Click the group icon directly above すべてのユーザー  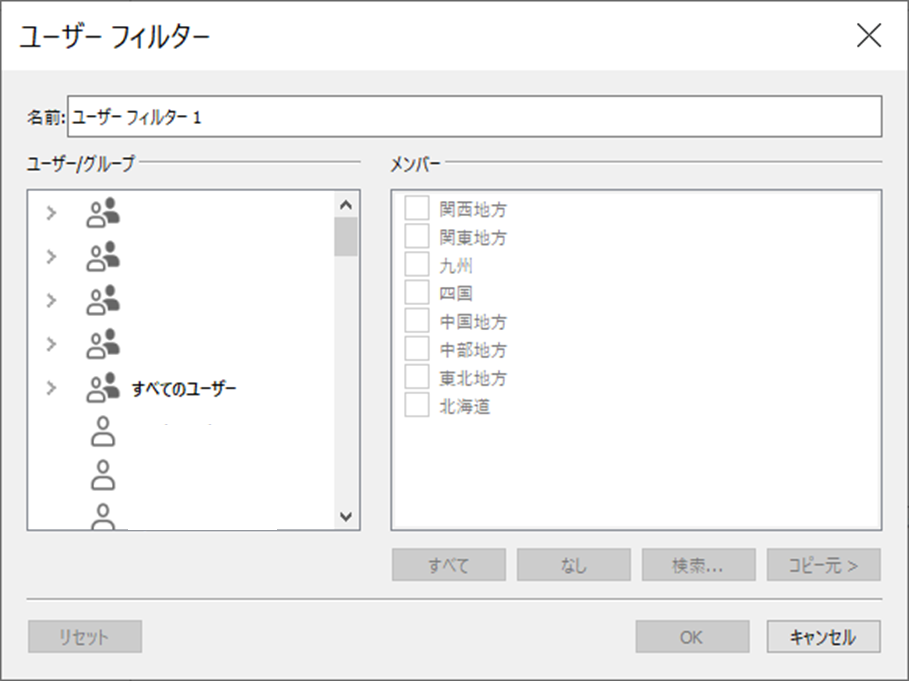103,344
